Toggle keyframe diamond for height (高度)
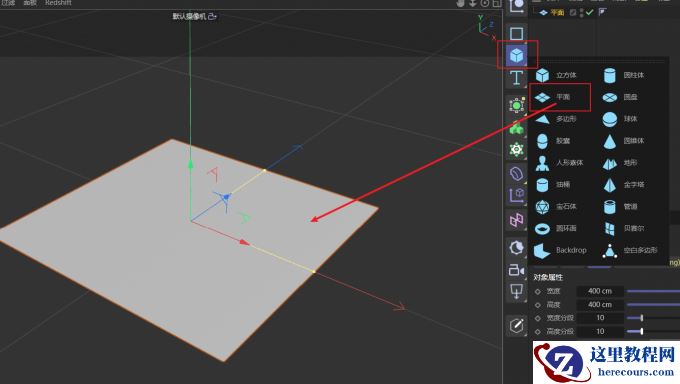 (538, 305)
